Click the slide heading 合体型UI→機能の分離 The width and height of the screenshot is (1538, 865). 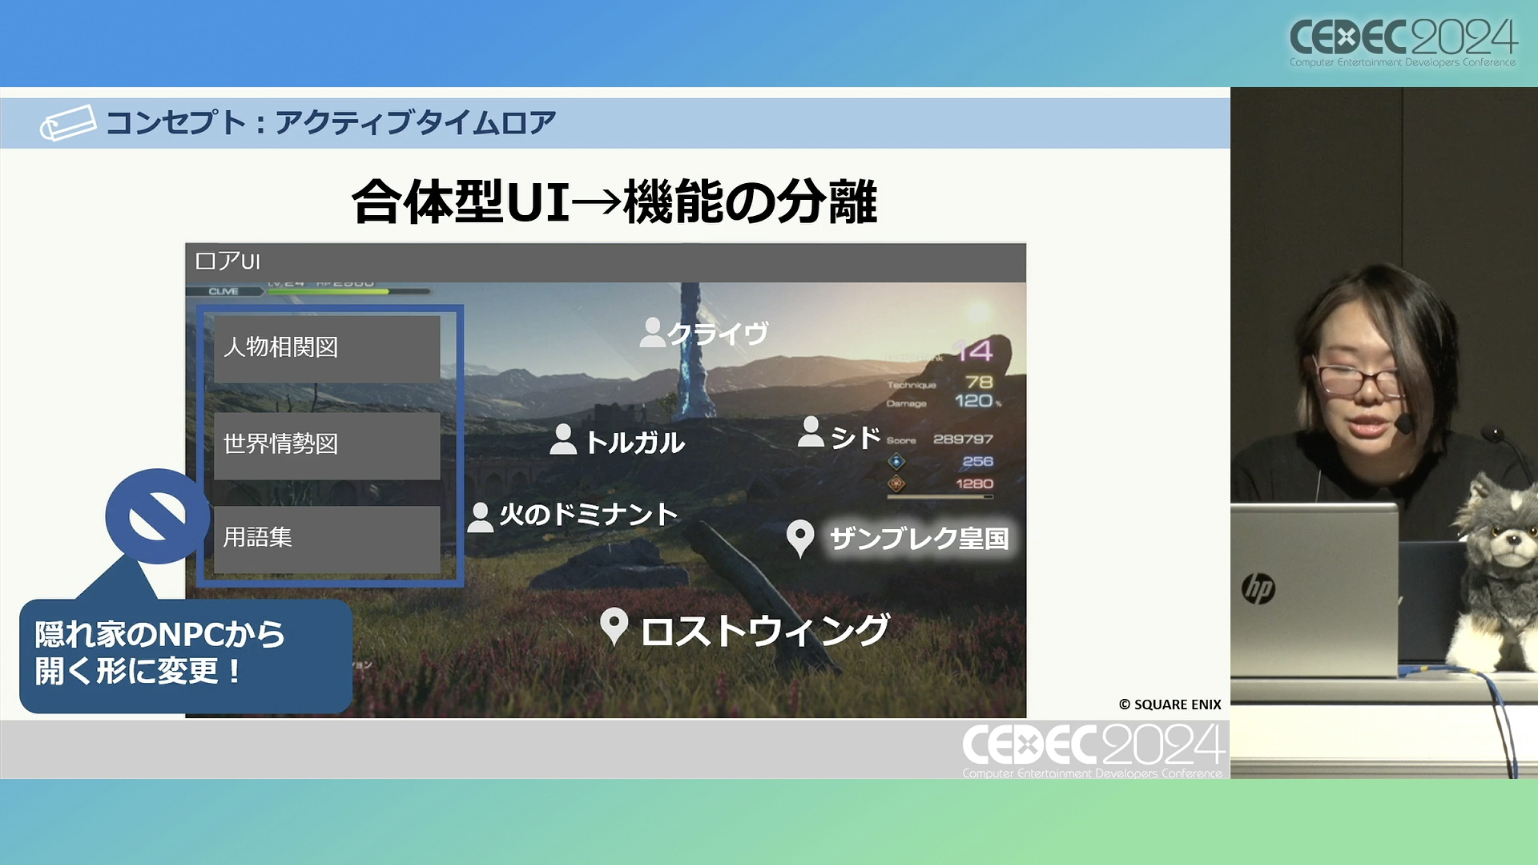(x=614, y=201)
